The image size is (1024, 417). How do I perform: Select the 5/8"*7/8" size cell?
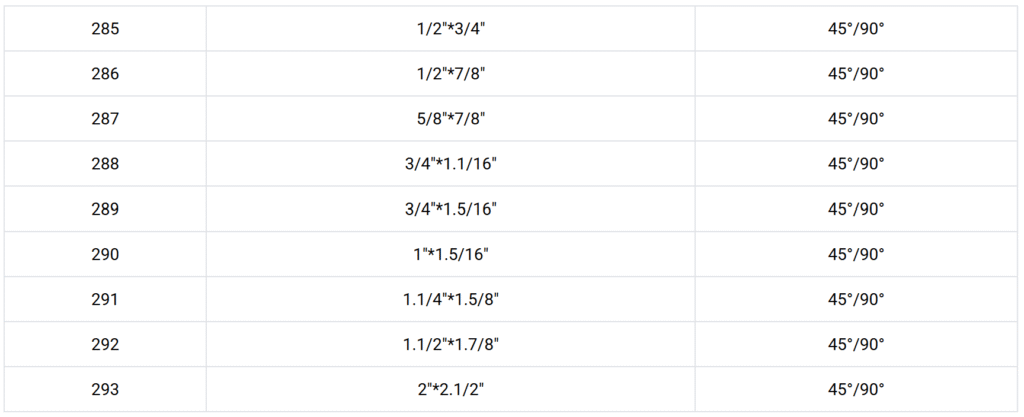coord(451,119)
